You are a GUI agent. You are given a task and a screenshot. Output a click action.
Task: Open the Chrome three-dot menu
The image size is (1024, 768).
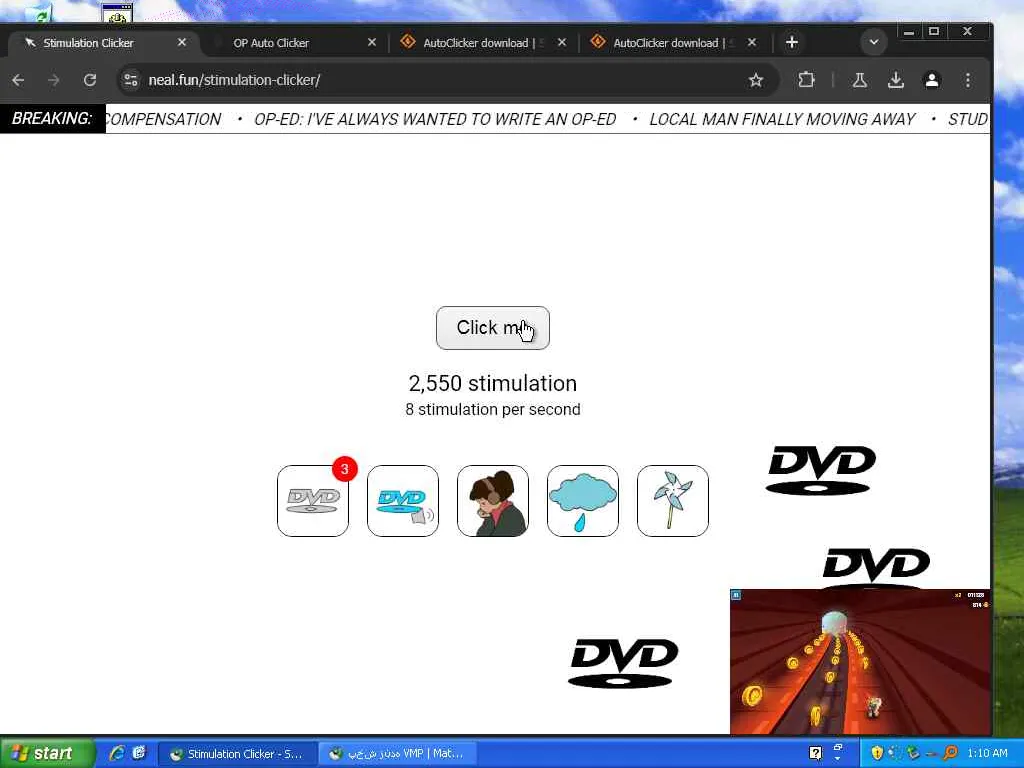pyautogui.click(x=968, y=80)
